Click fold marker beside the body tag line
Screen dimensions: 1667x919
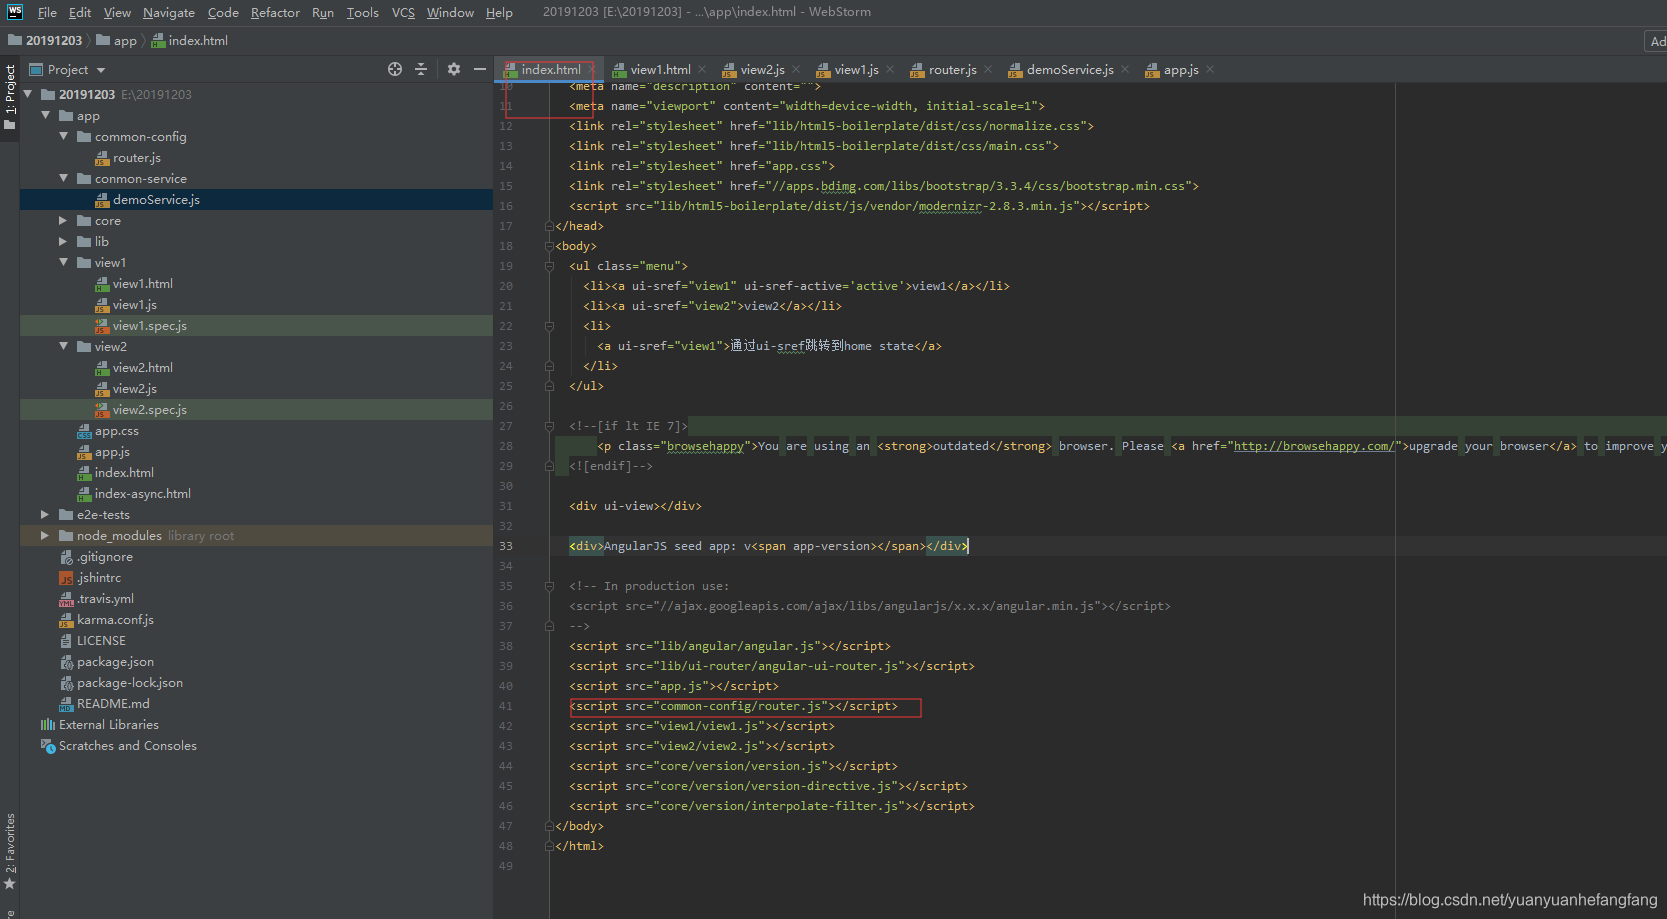(549, 246)
